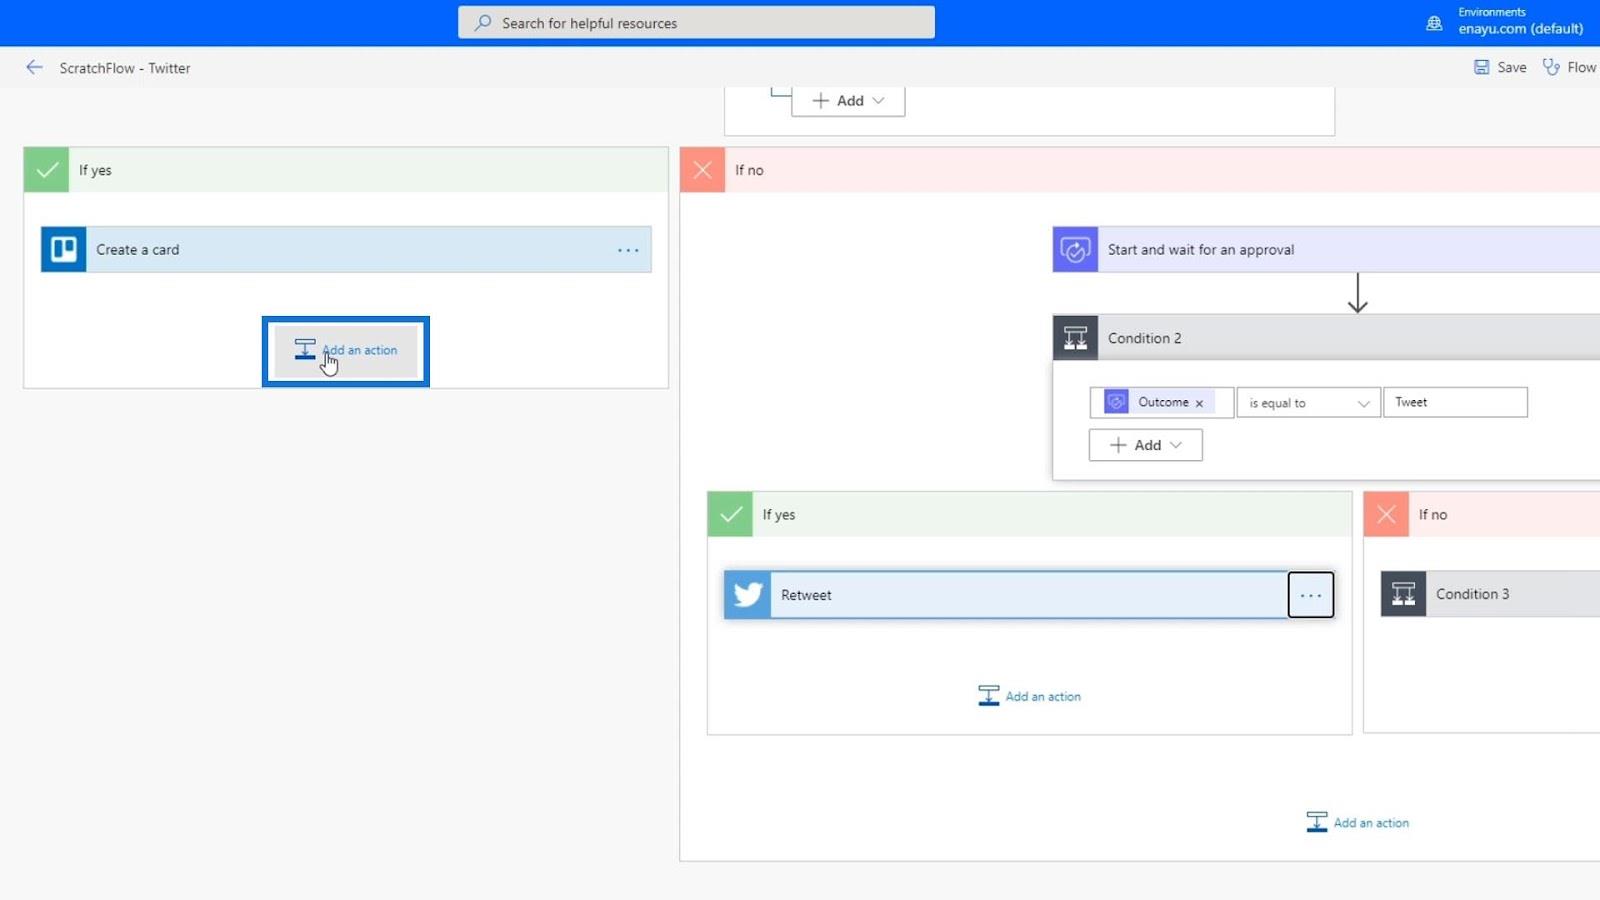Click the green checkmark of nested If yes
The height and width of the screenshot is (900, 1600).
[x=730, y=514]
